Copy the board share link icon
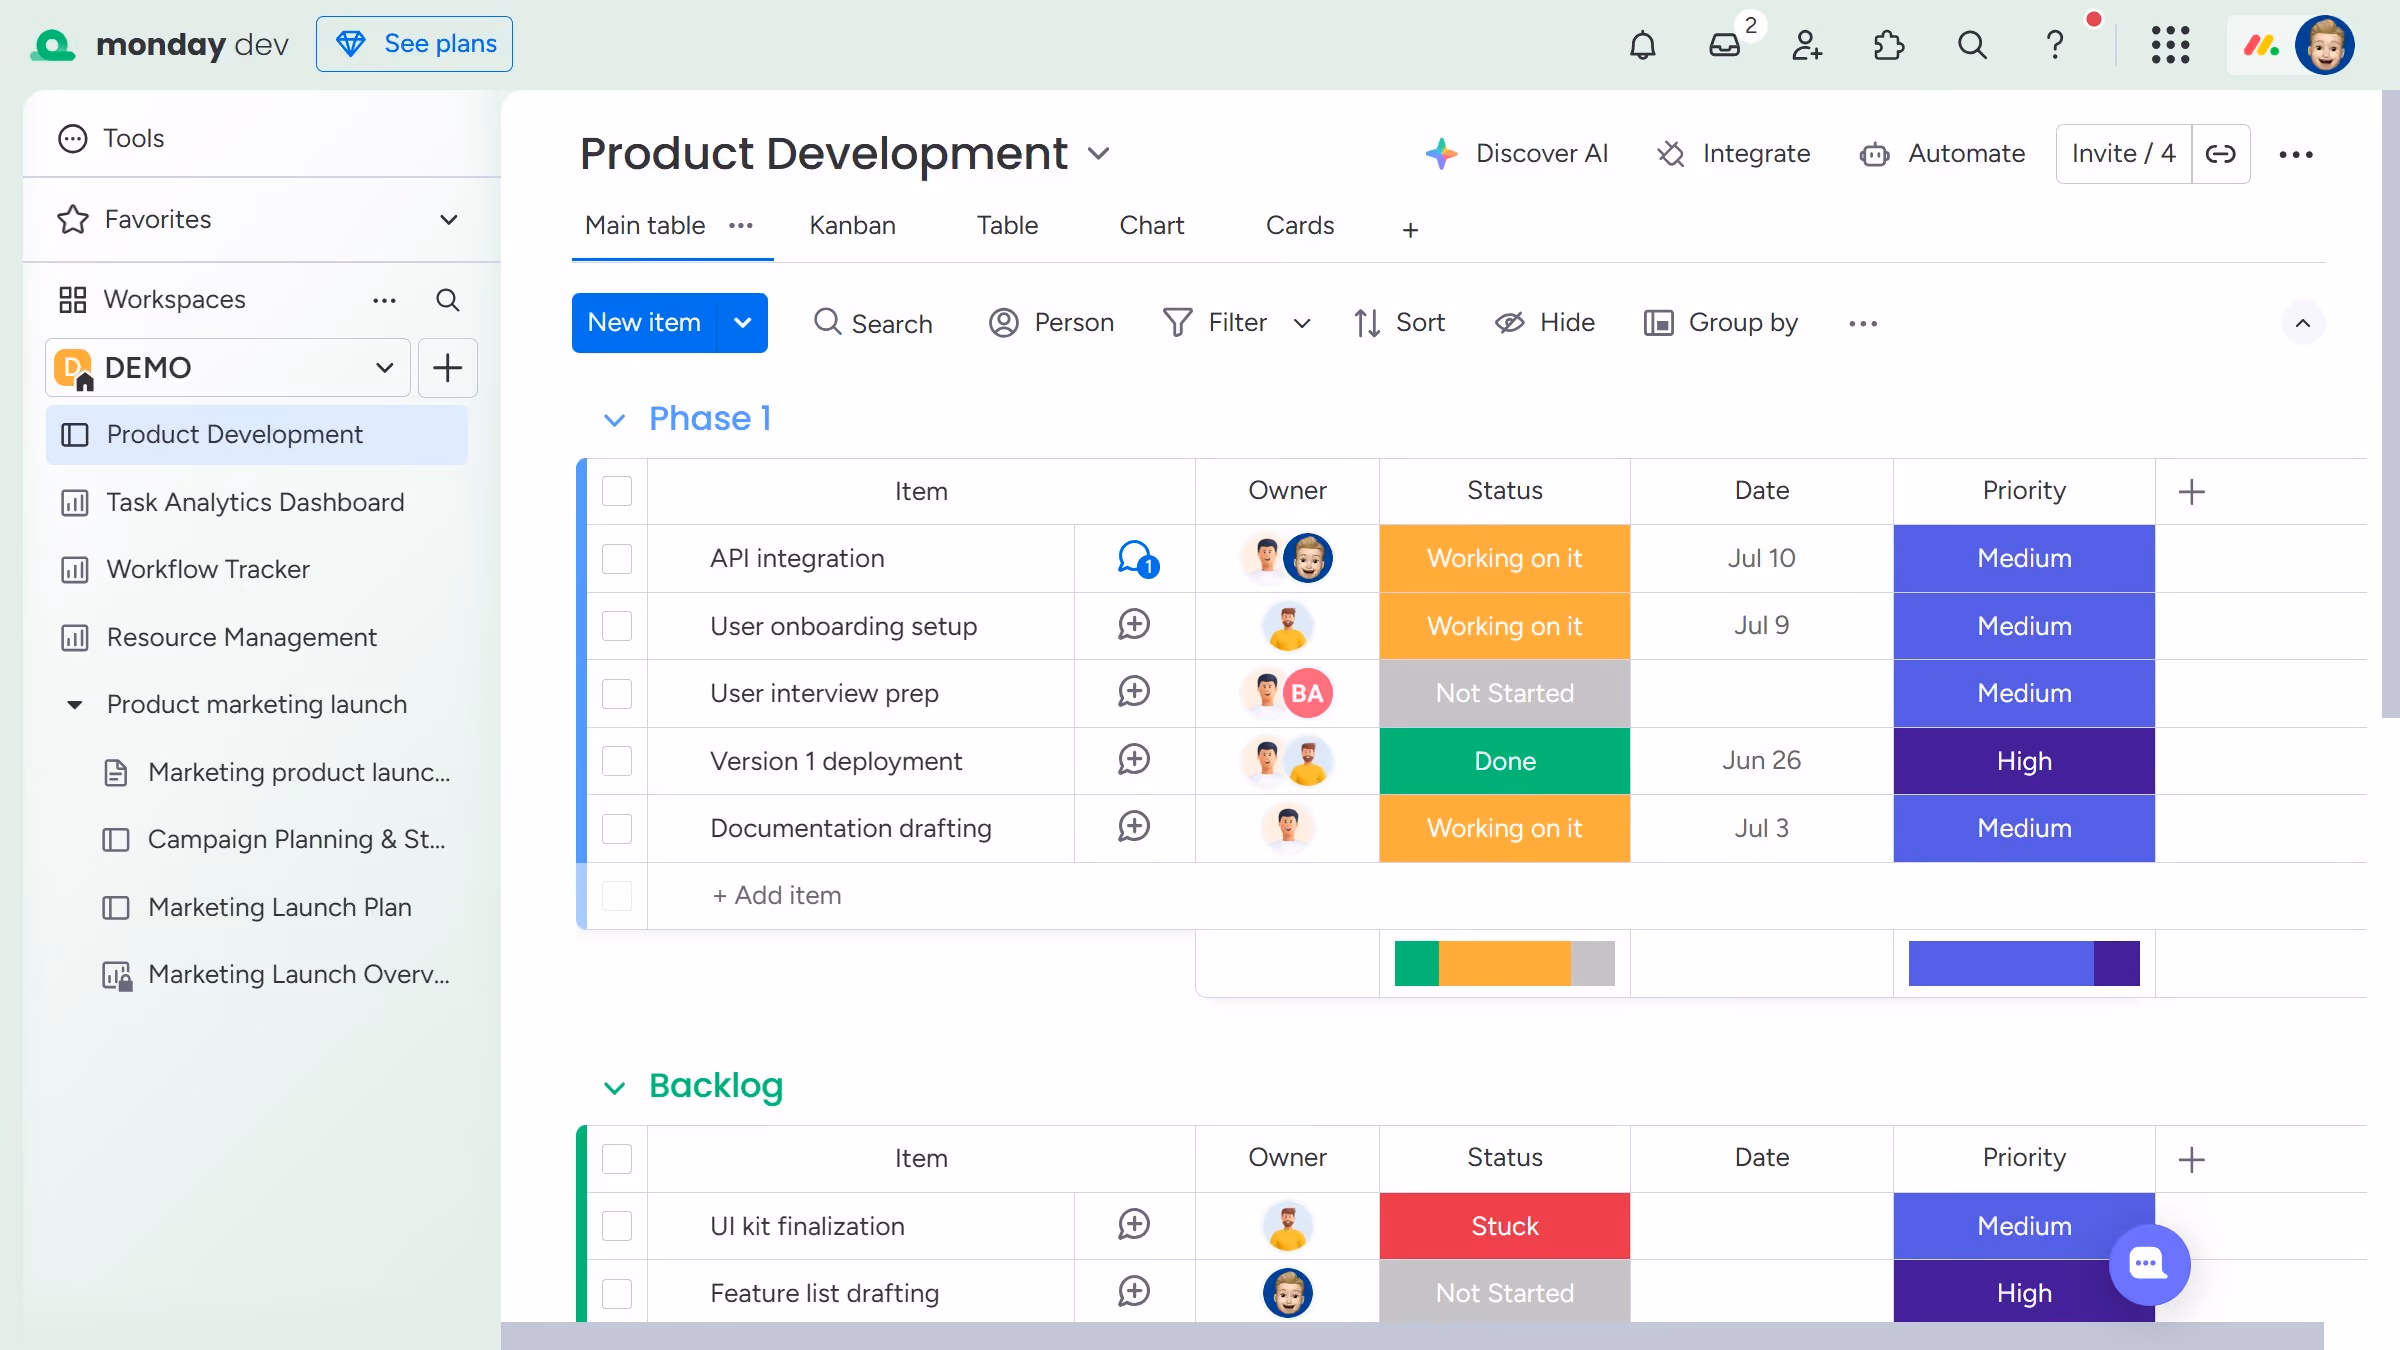 pos(2221,154)
